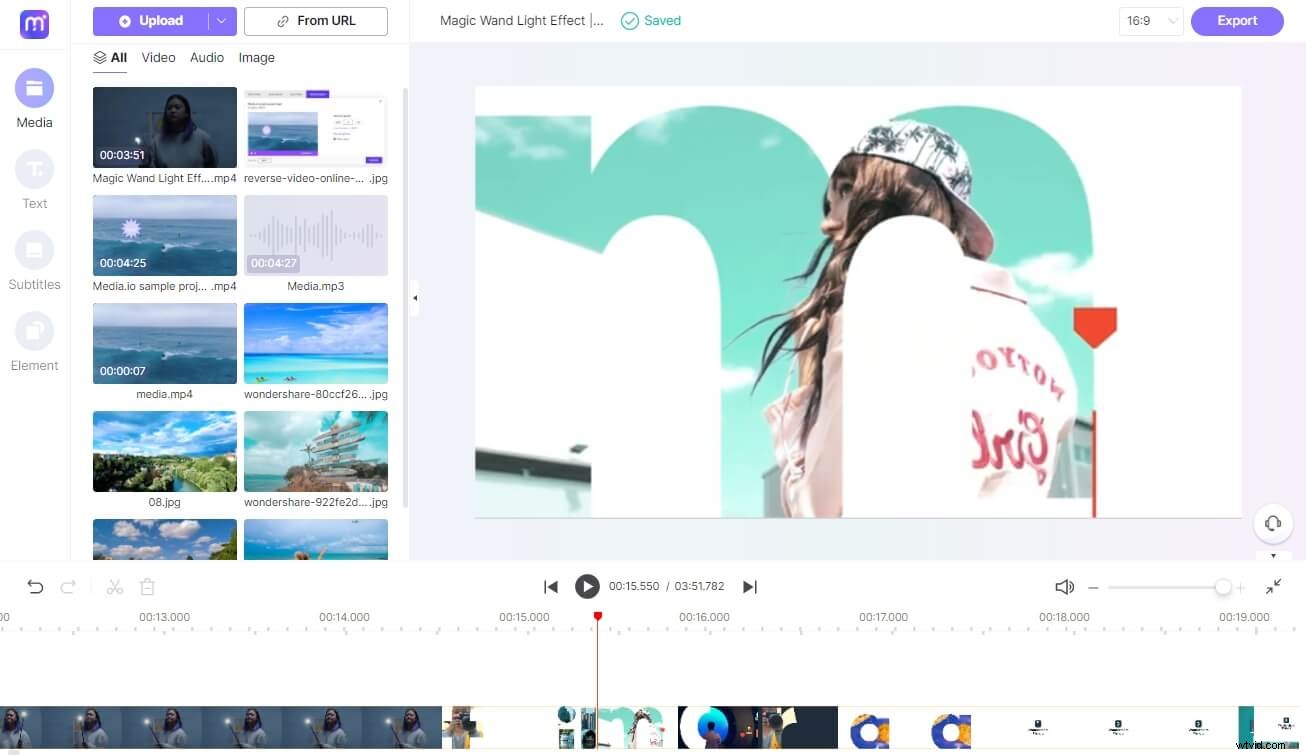1306x755 pixels.
Task: Collapse the media library with the side chevron
Action: pos(414,297)
